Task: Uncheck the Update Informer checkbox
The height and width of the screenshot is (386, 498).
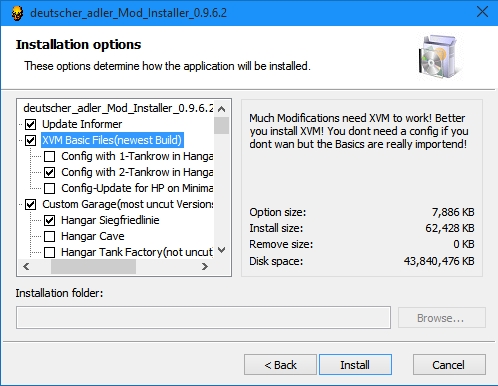Action: coord(31,124)
